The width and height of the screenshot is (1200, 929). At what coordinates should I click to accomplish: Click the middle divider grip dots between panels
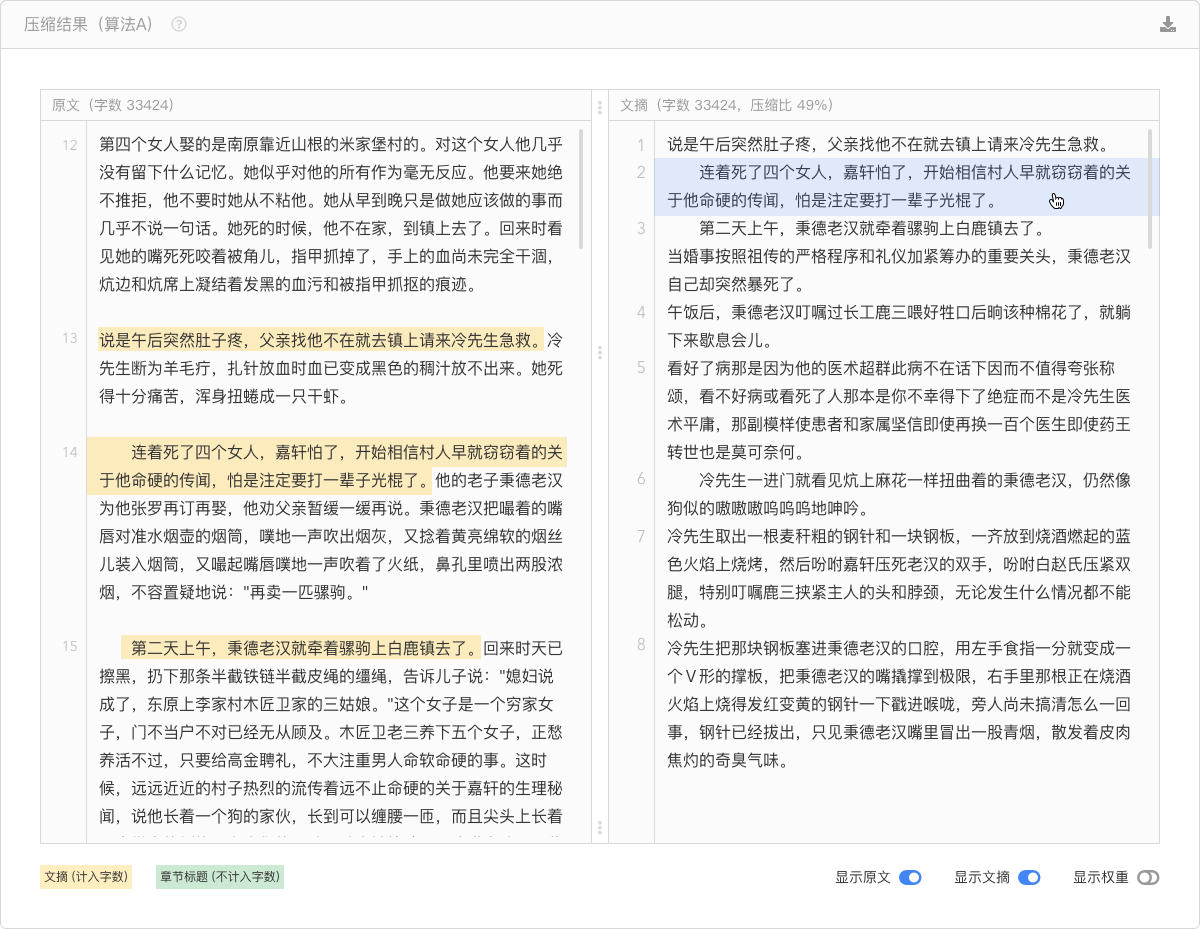tap(600, 353)
